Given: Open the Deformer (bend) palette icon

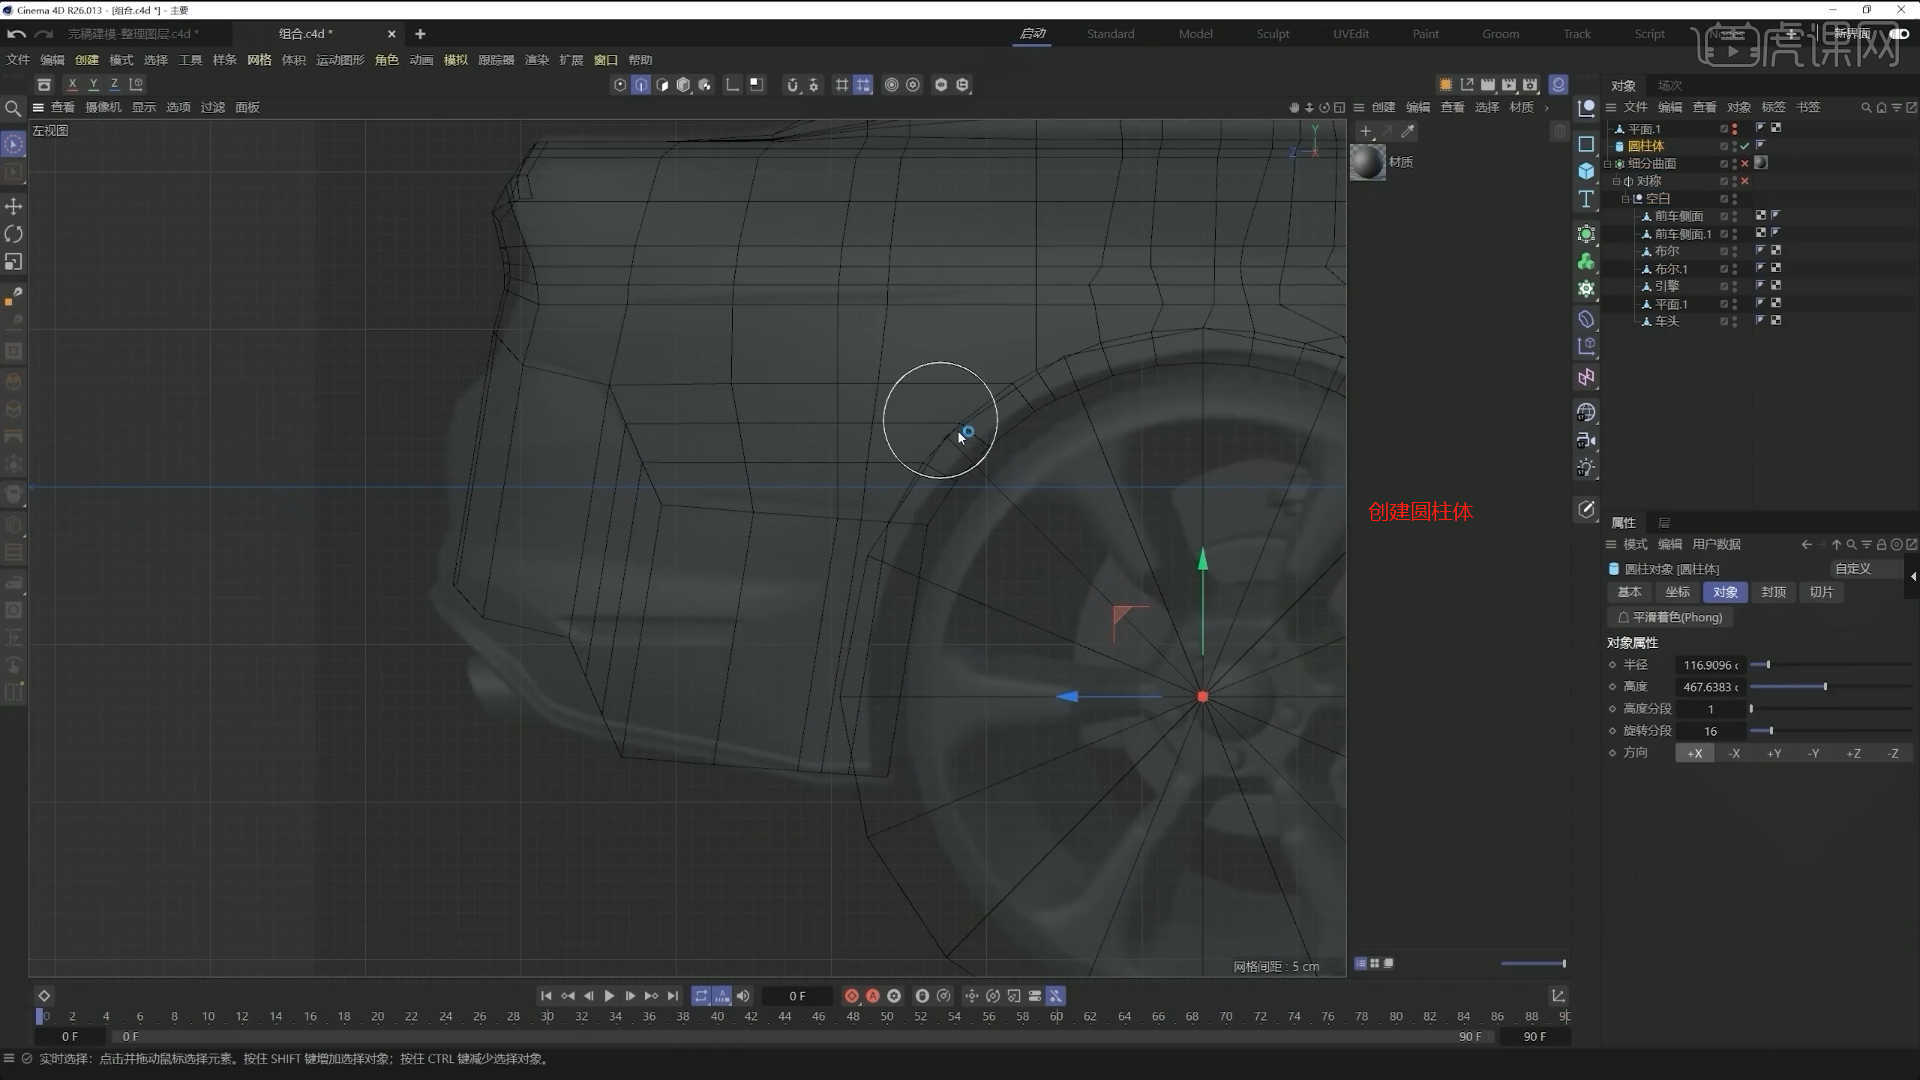Looking at the screenshot, I should [x=1586, y=319].
